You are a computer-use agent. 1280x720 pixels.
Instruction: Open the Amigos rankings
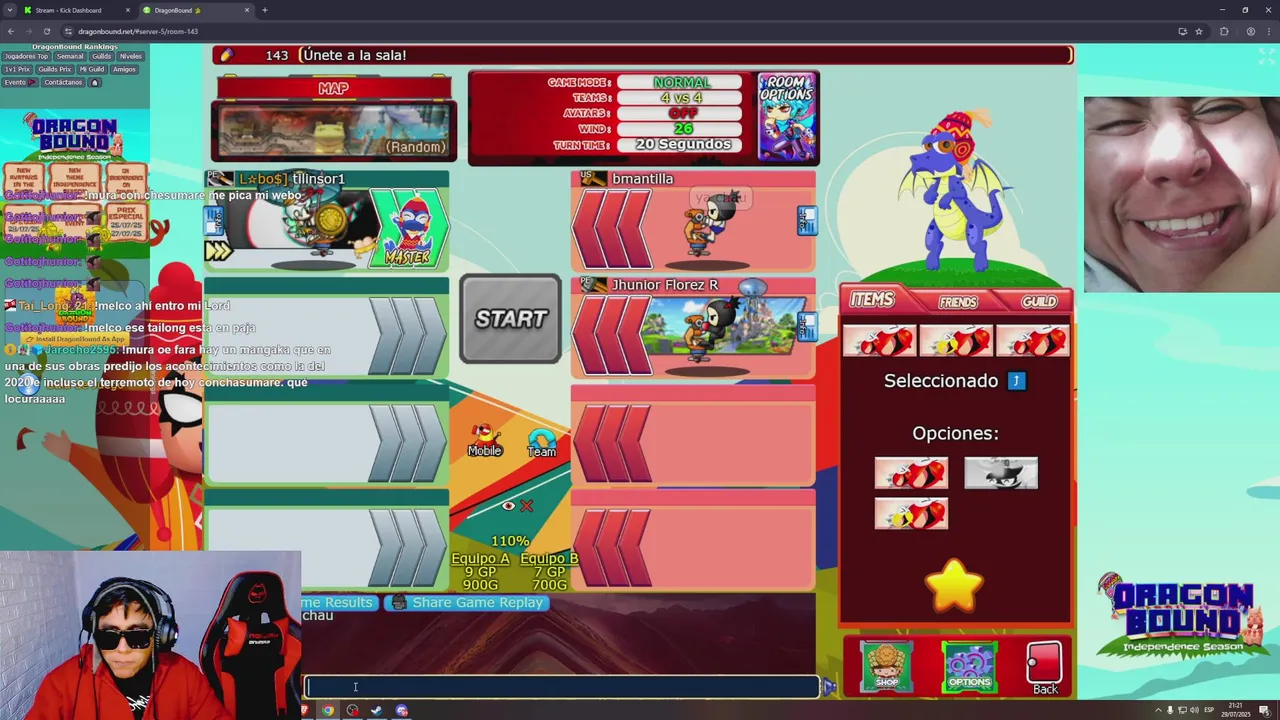click(124, 69)
